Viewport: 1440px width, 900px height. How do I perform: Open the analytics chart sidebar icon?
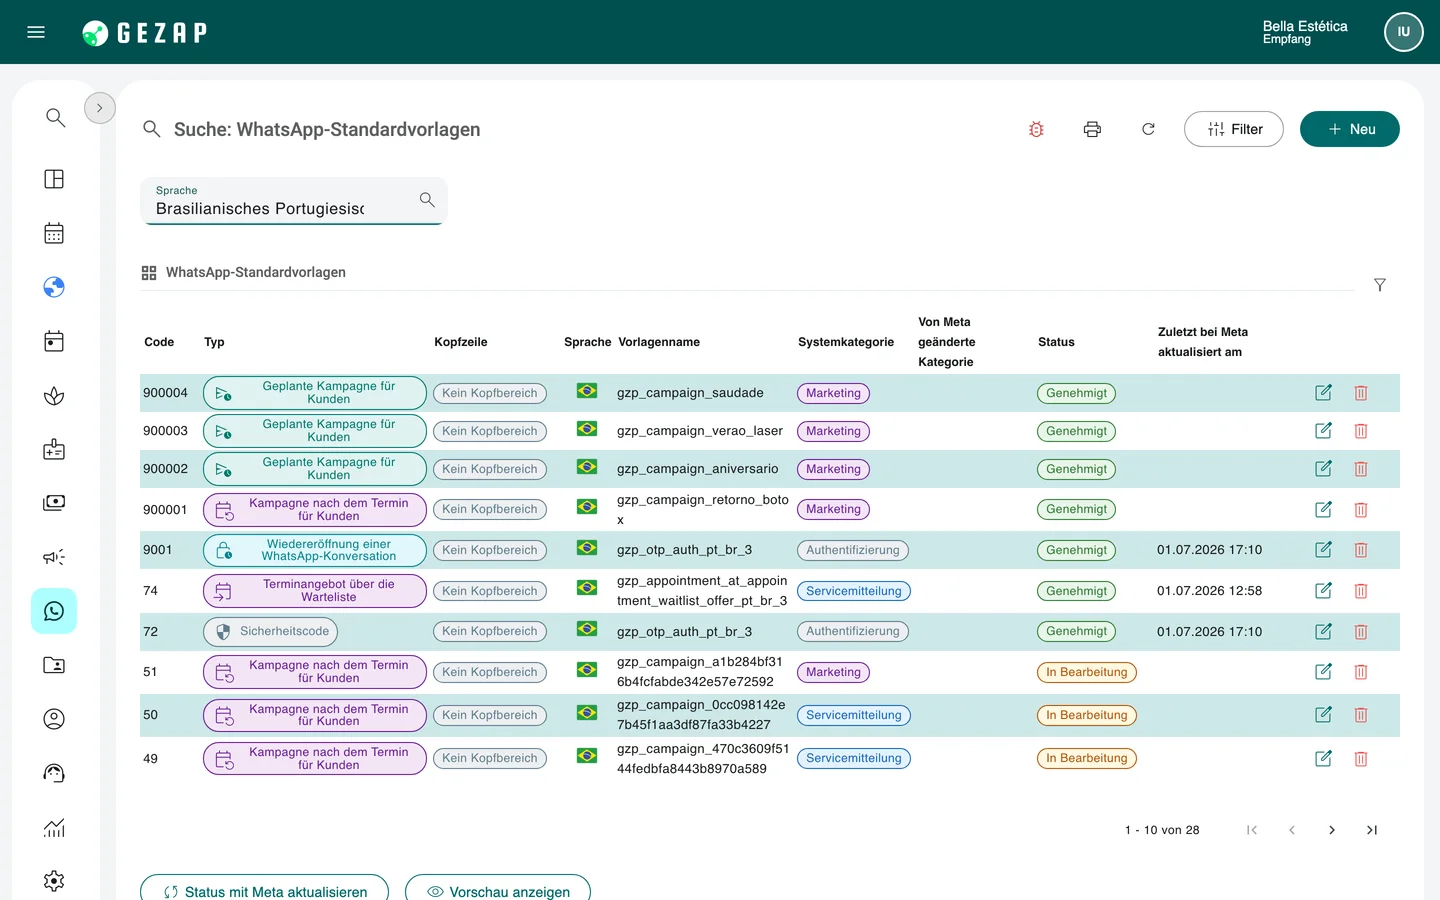[54, 827]
